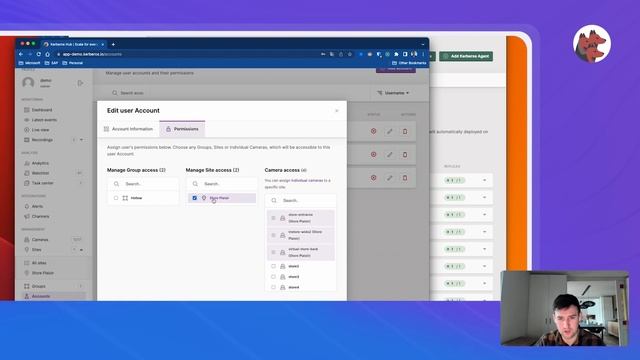Open Accounts in the sidebar
This screenshot has width=640, height=360.
[x=40, y=296]
